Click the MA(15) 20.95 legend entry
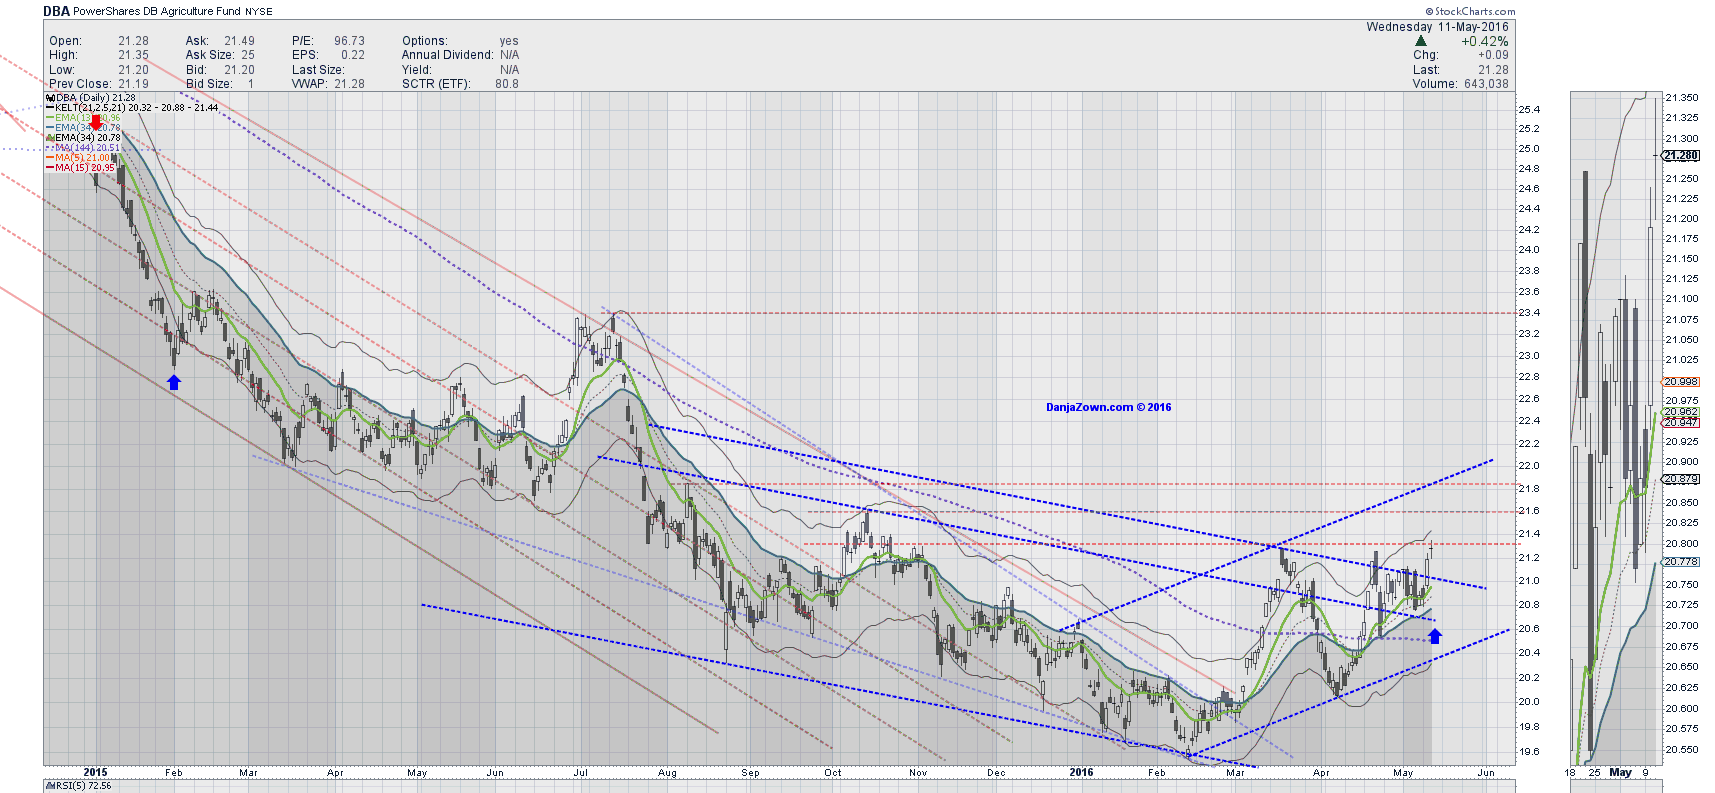Viewport: 1715px width, 793px height. point(84,168)
